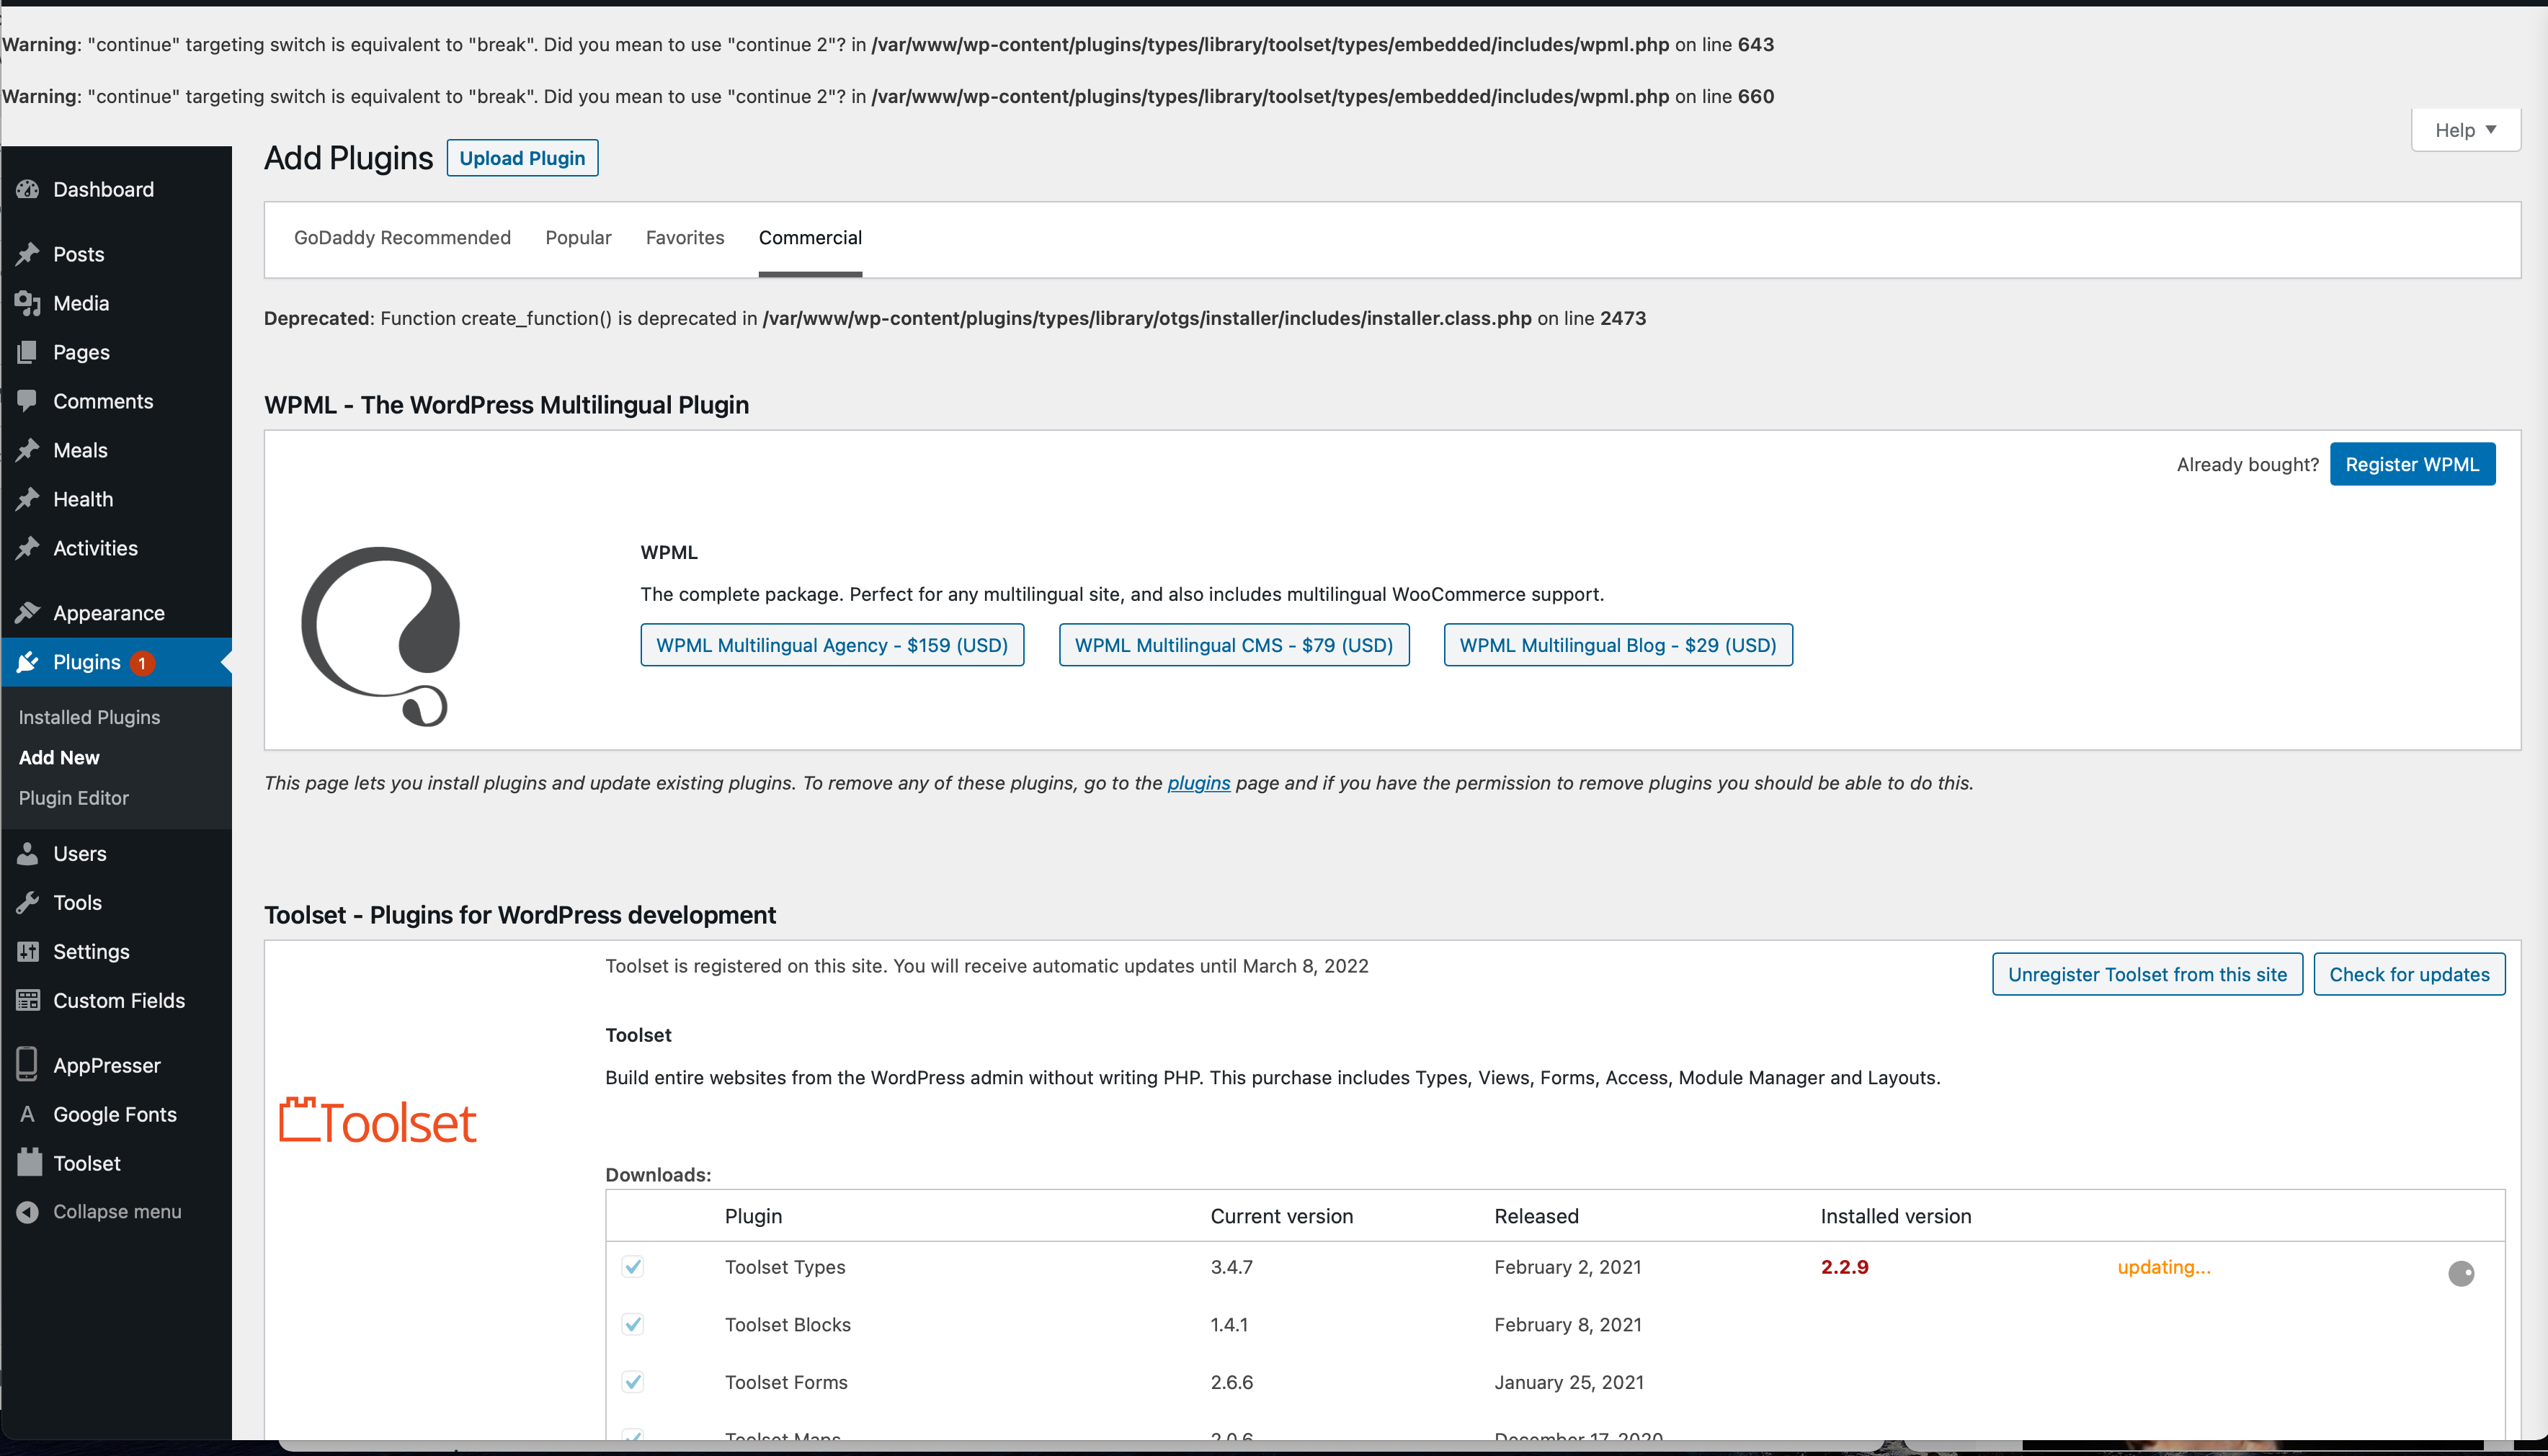This screenshot has height=1456, width=2548.
Task: Click Check for updates button
Action: coord(2409,974)
